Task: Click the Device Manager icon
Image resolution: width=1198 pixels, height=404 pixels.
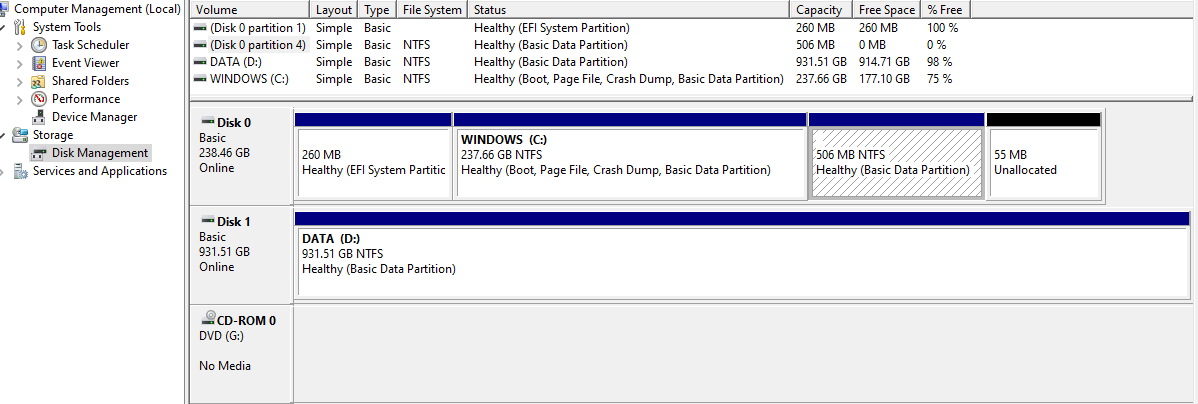Action: [39, 117]
